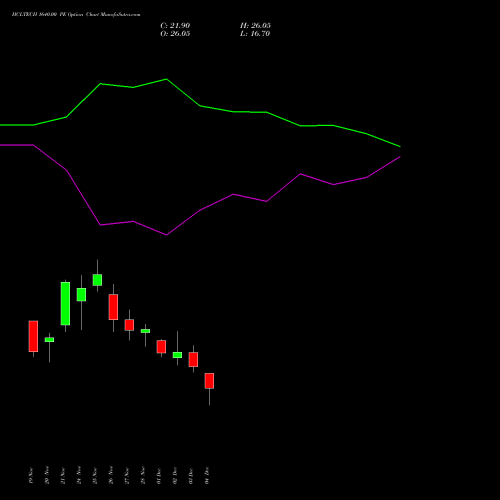Click the 26 Nov date label
The image size is (500, 500).
click(111, 476)
